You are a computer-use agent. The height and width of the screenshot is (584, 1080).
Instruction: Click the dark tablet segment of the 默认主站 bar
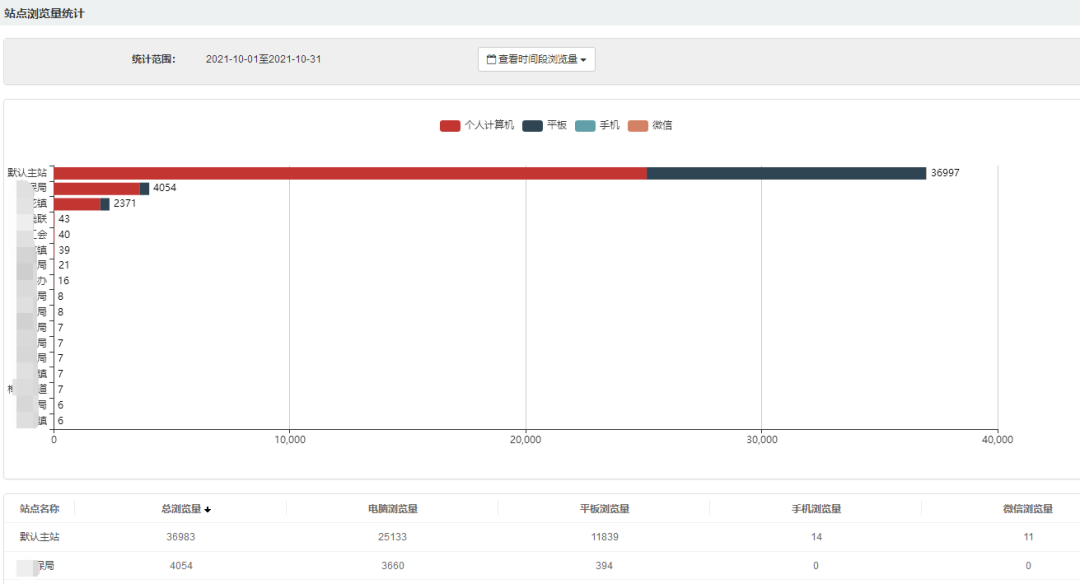coord(786,173)
